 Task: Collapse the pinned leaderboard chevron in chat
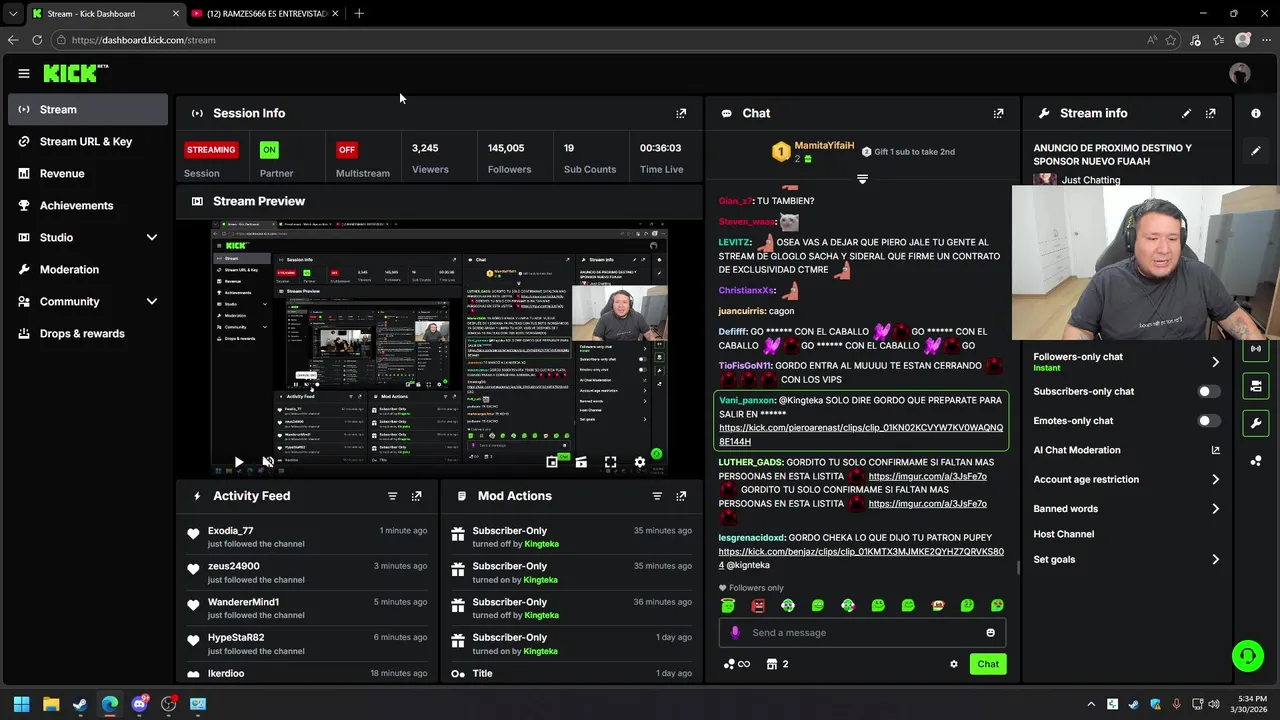coord(862,179)
